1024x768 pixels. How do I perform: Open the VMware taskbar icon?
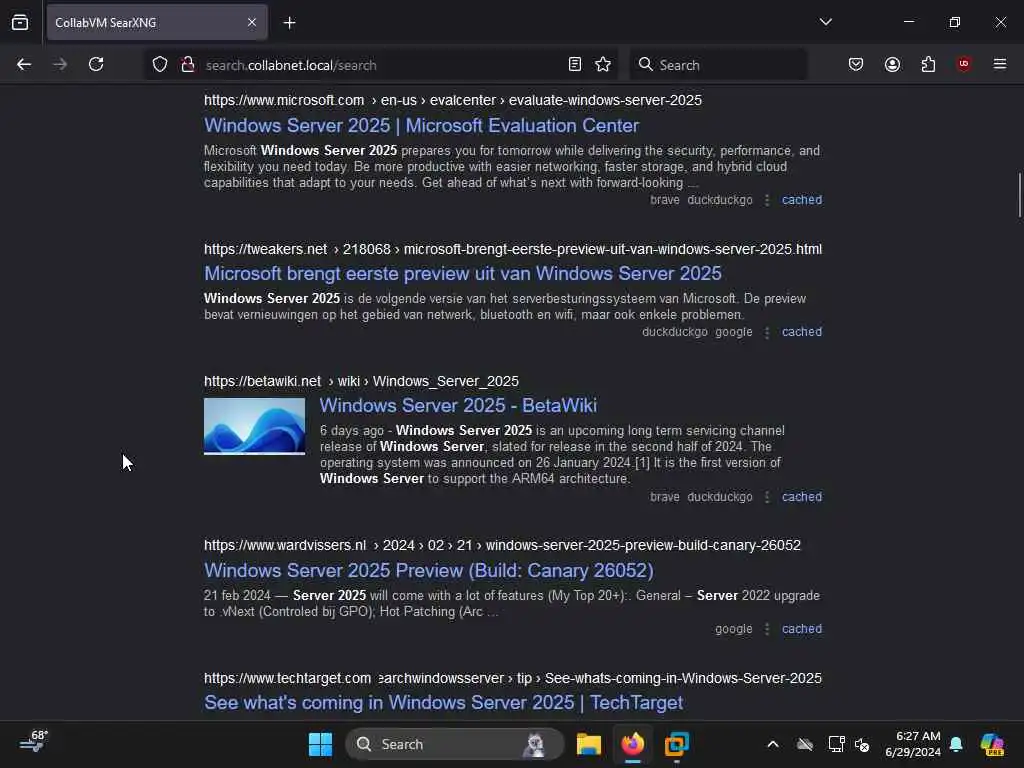coord(677,744)
